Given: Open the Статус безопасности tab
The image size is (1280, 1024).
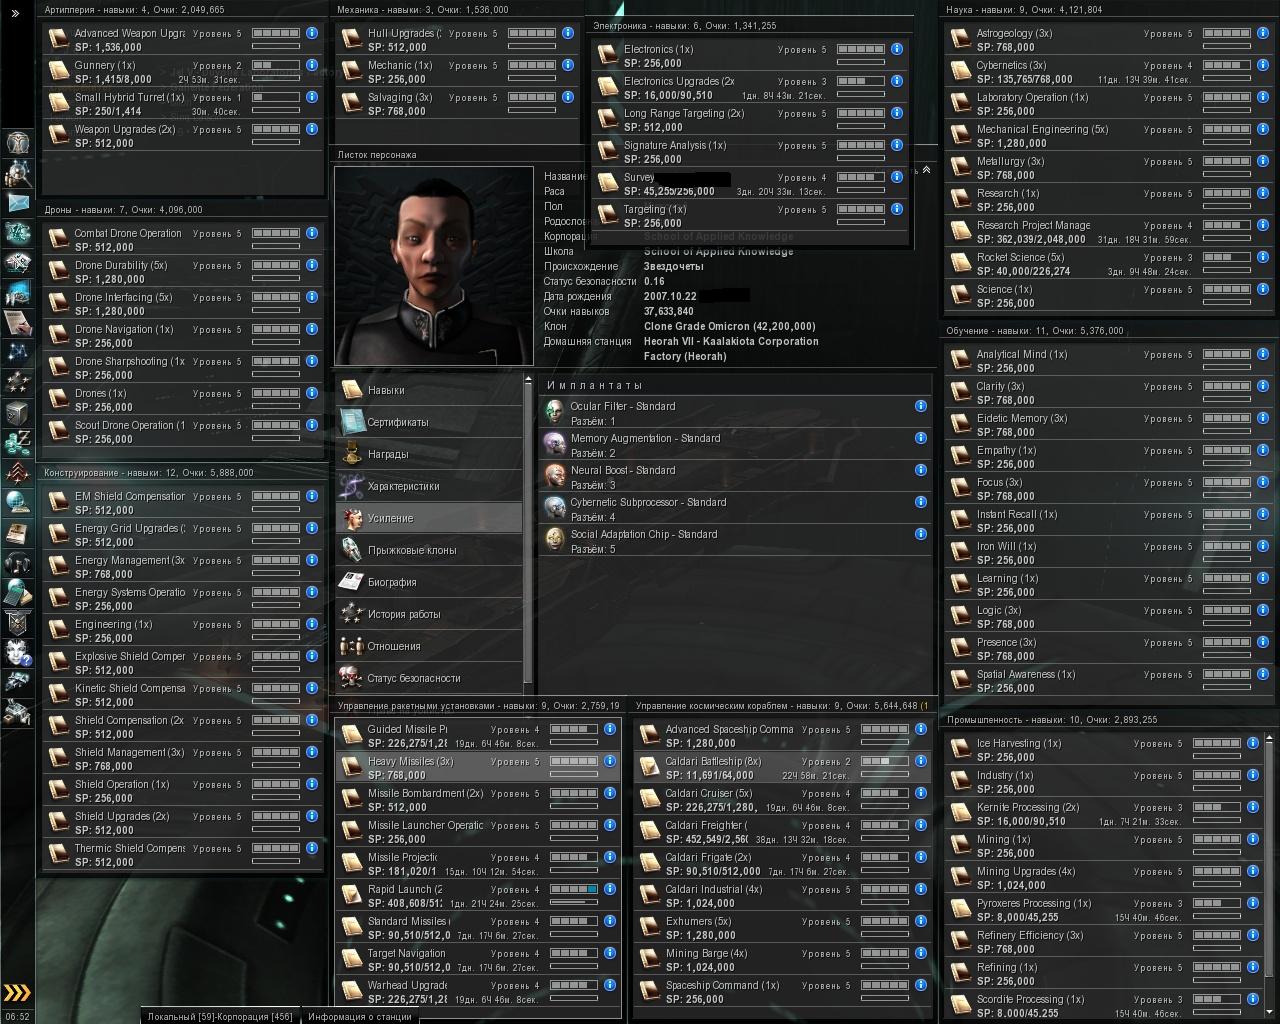Looking at the screenshot, I should coord(429,678).
